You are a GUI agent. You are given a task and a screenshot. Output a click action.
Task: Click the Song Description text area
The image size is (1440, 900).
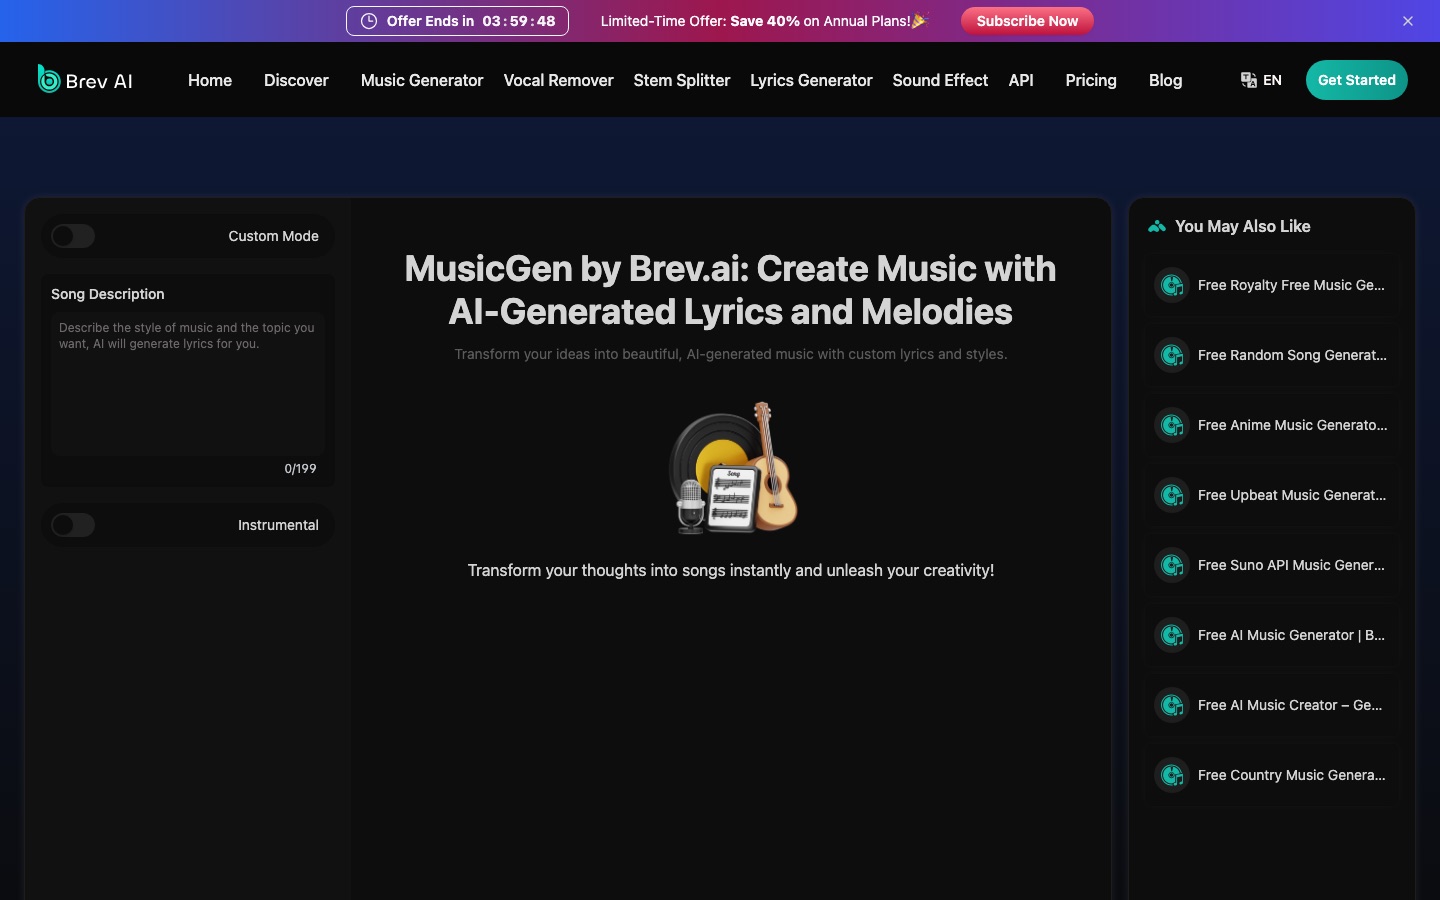click(x=187, y=385)
